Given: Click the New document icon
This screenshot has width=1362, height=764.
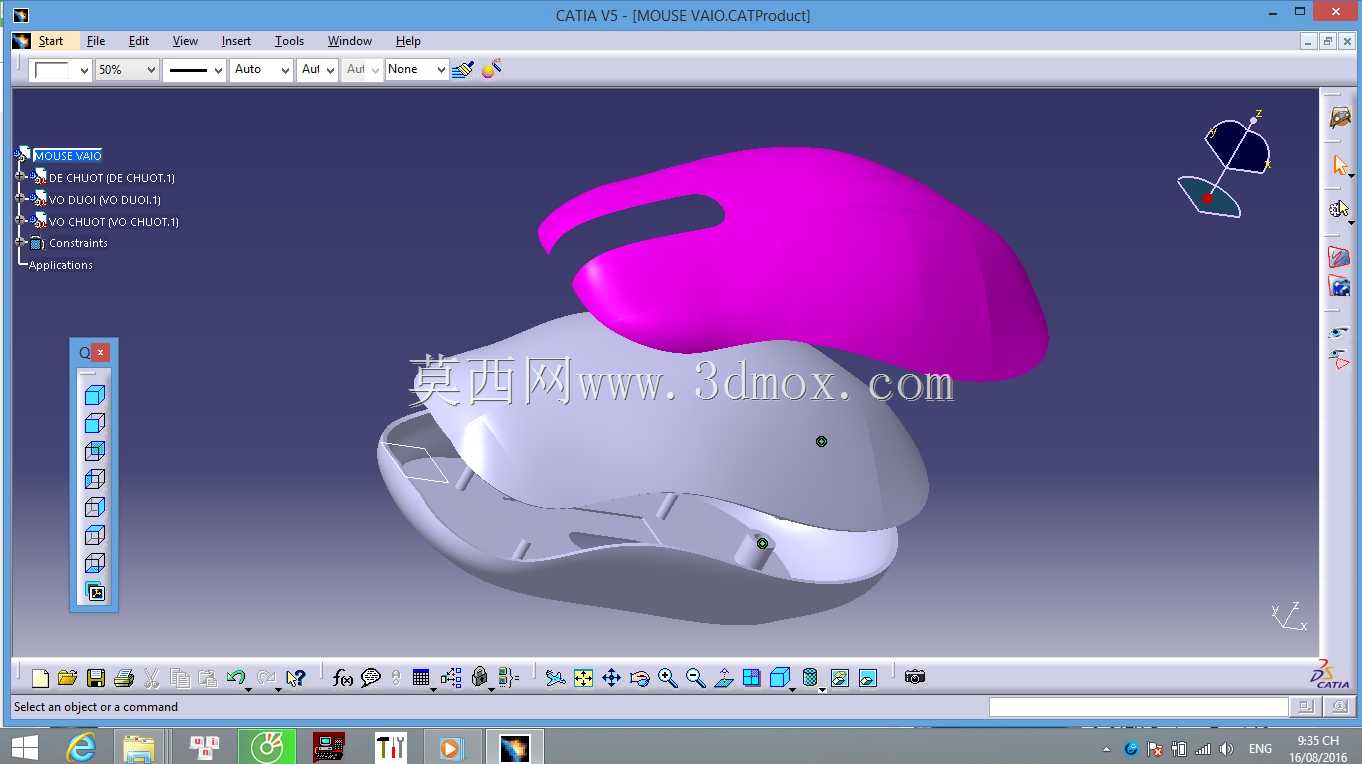Looking at the screenshot, I should 40,678.
